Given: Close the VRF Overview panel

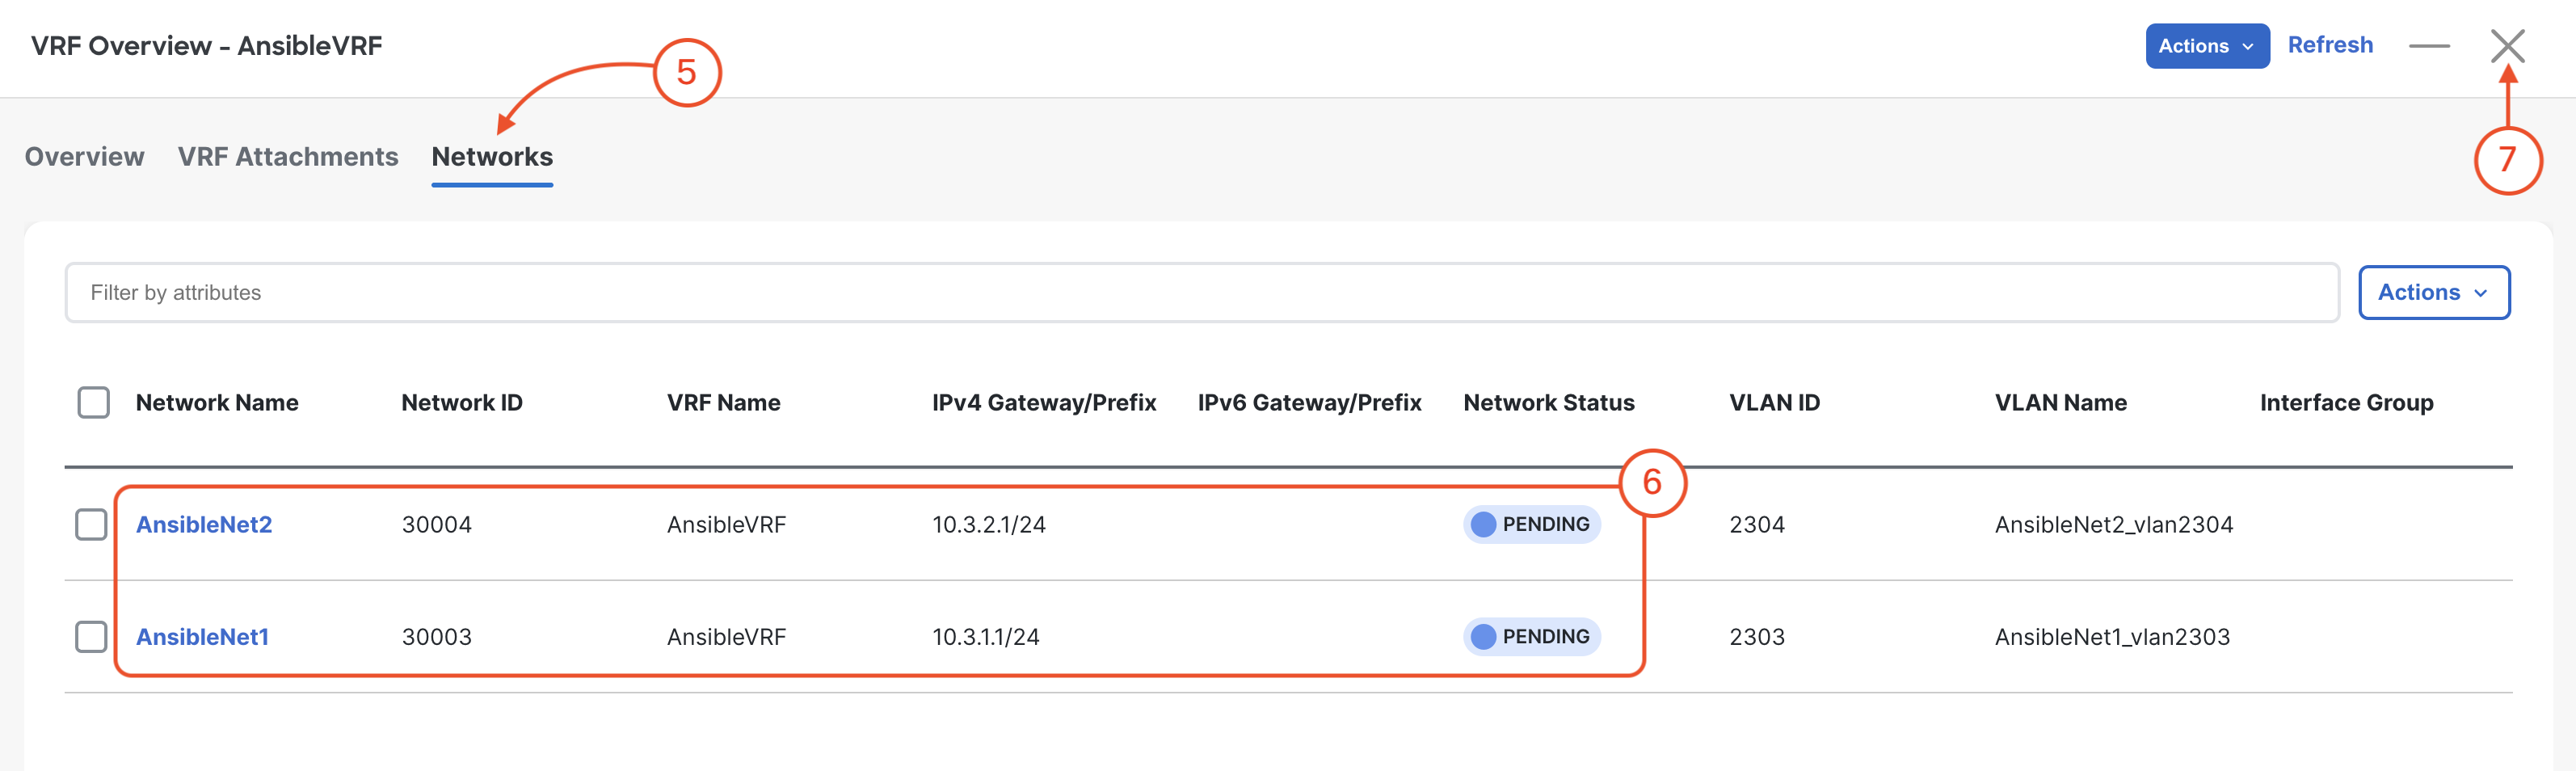Looking at the screenshot, I should click(2507, 46).
